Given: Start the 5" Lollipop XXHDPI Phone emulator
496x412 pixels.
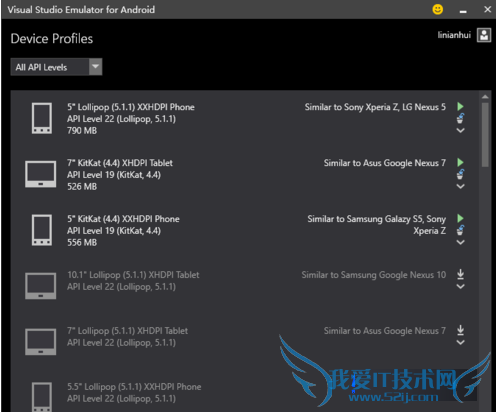Looking at the screenshot, I should click(460, 107).
